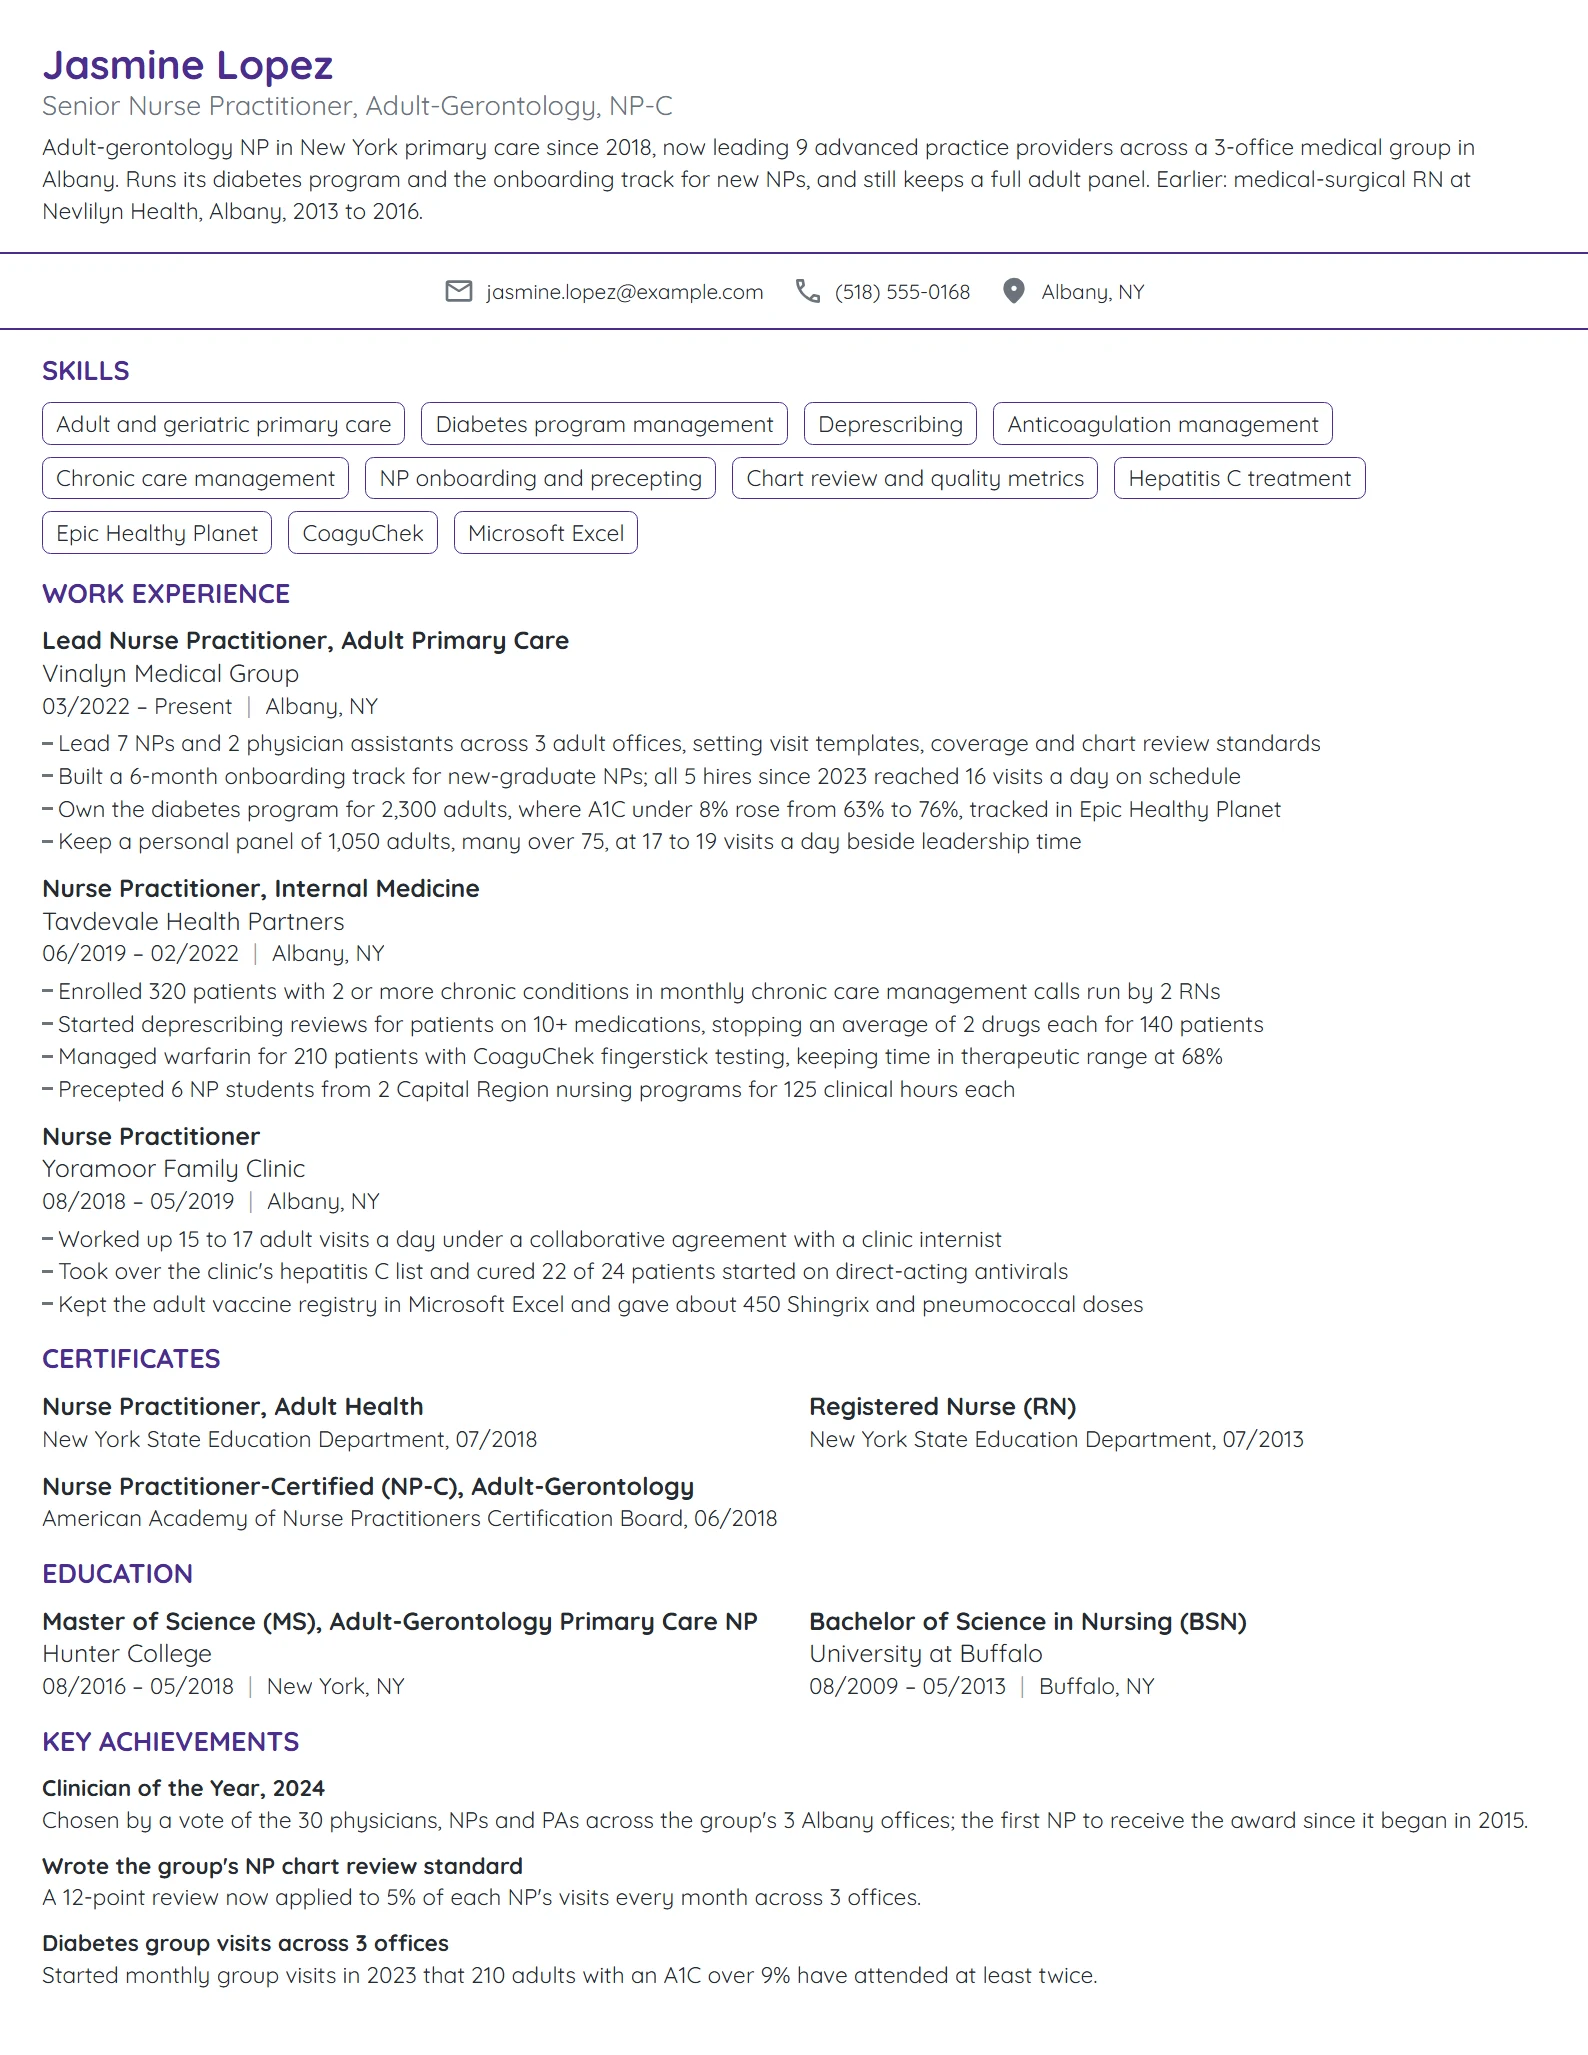Click the phone handset icon
The height and width of the screenshot is (2055, 1588).
807,291
